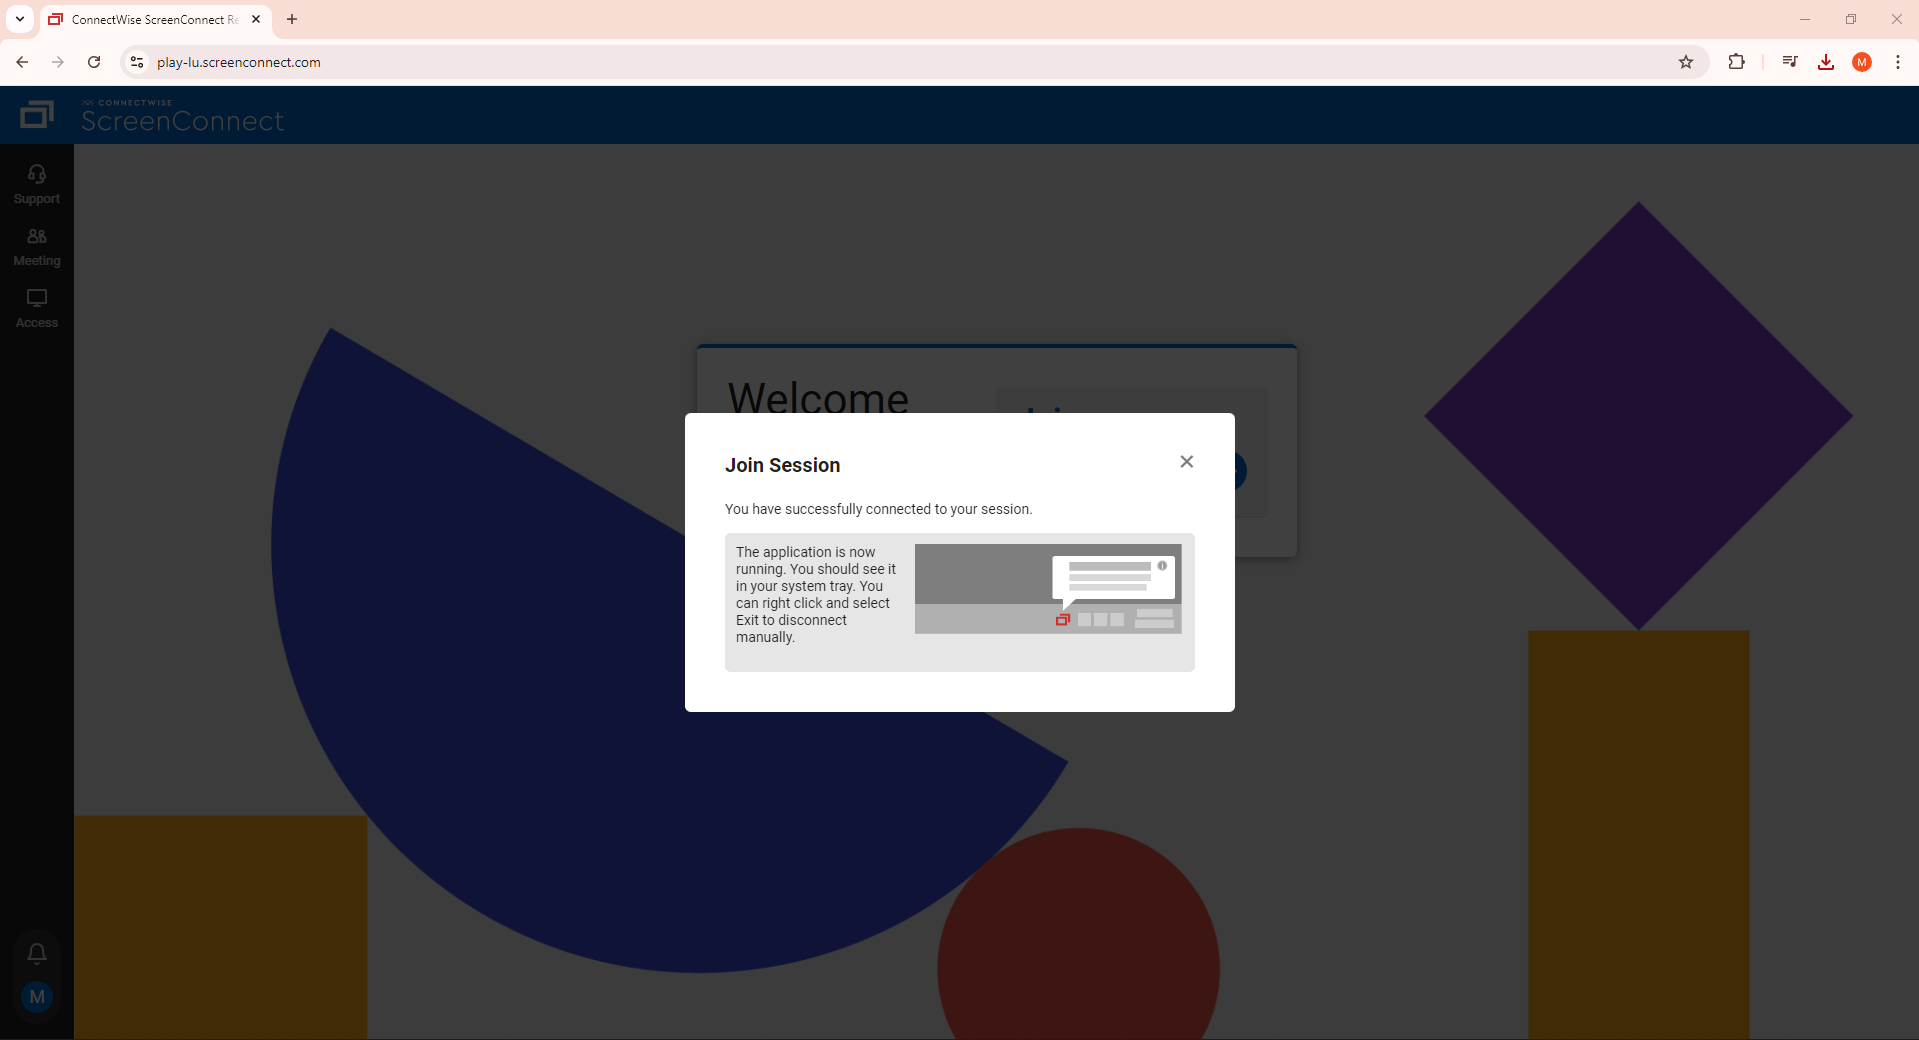The width and height of the screenshot is (1919, 1040).
Task: Click the Join Session heading
Action: pyautogui.click(x=782, y=465)
